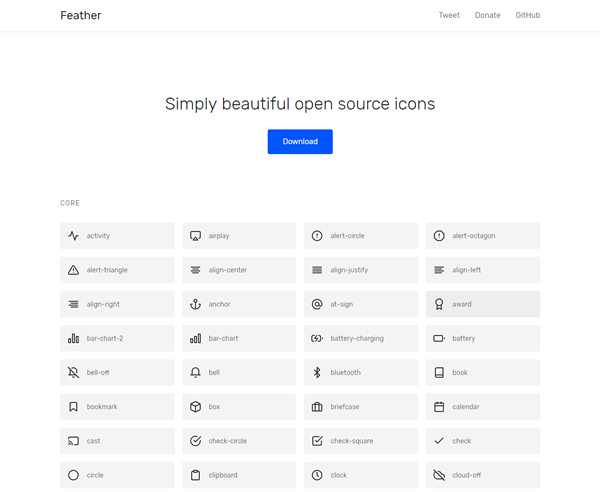This screenshot has width=600, height=492.
Task: Select the at-sign icon
Action: tap(317, 304)
